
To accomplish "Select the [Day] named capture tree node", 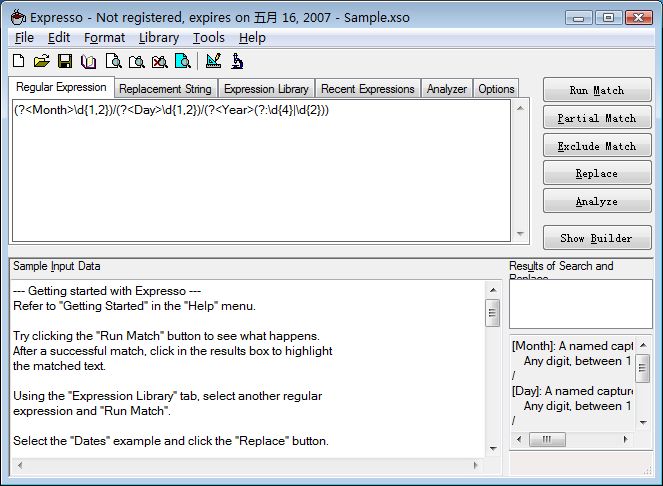I will coord(573,391).
